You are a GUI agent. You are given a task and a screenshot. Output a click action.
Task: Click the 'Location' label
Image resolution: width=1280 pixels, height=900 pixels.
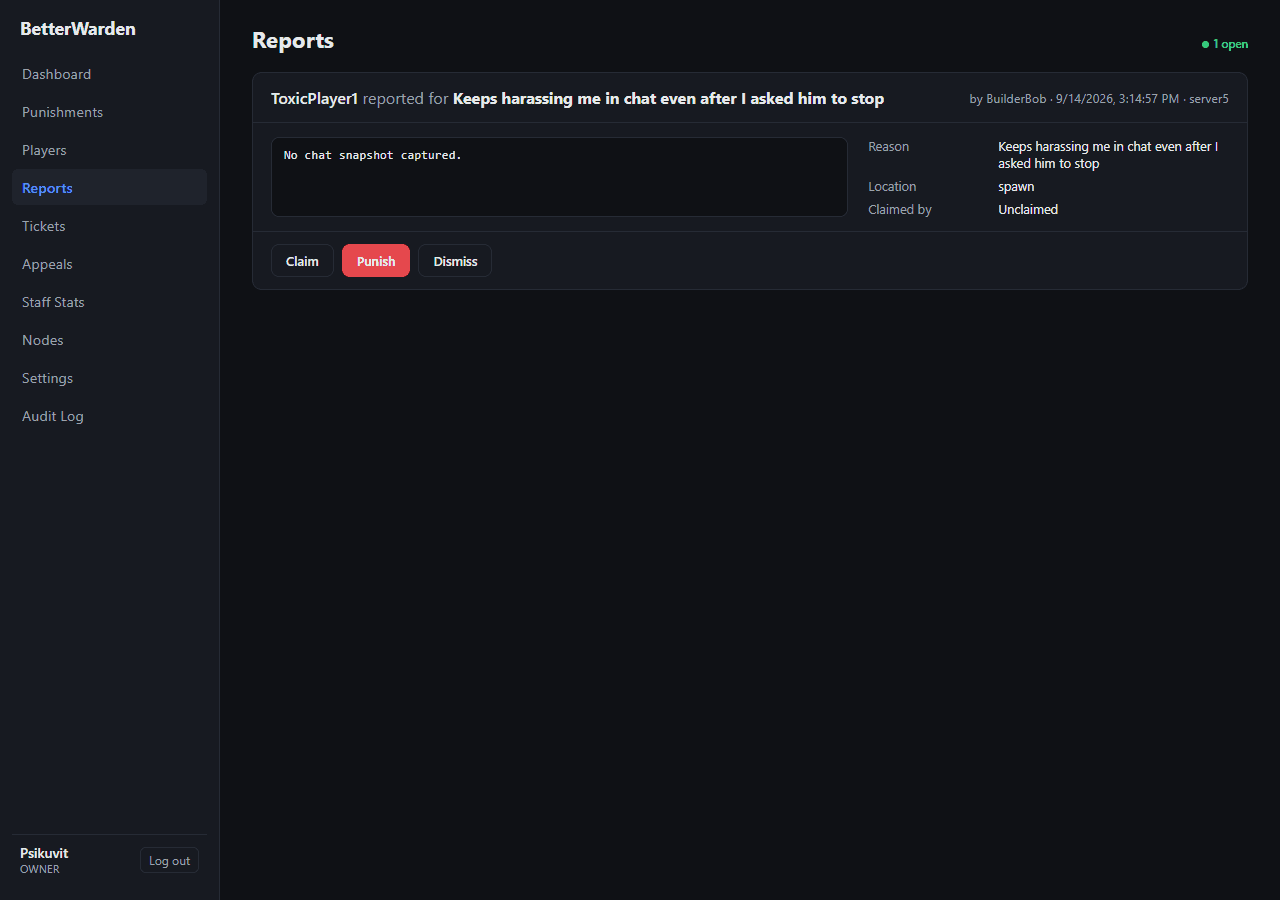892,187
